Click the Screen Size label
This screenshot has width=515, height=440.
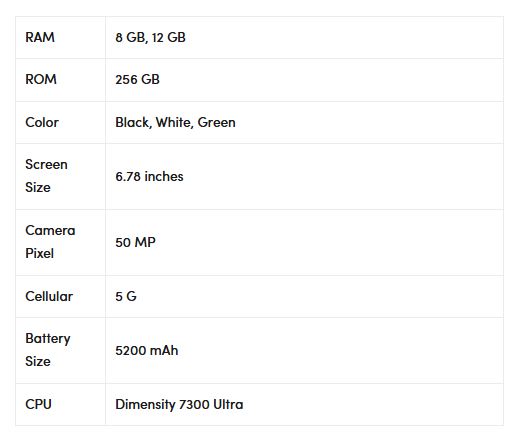coord(46,176)
